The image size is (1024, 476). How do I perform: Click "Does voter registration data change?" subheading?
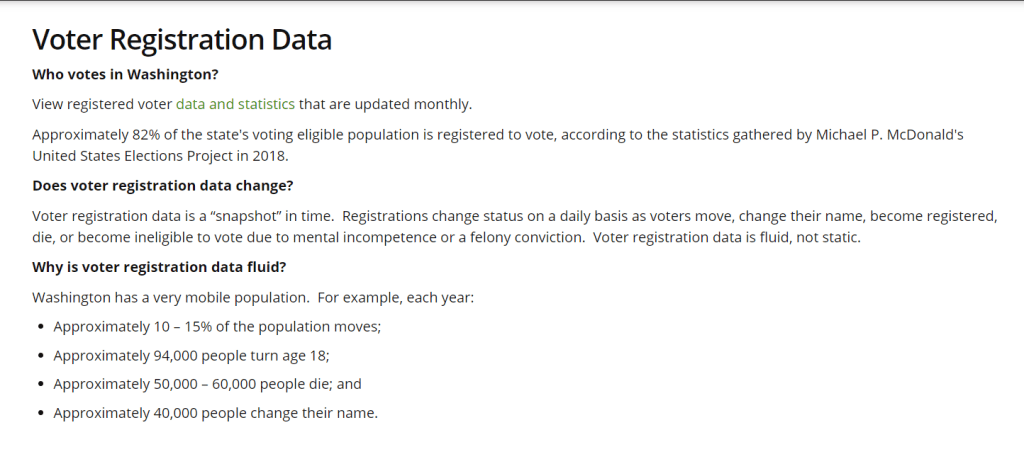click(162, 186)
